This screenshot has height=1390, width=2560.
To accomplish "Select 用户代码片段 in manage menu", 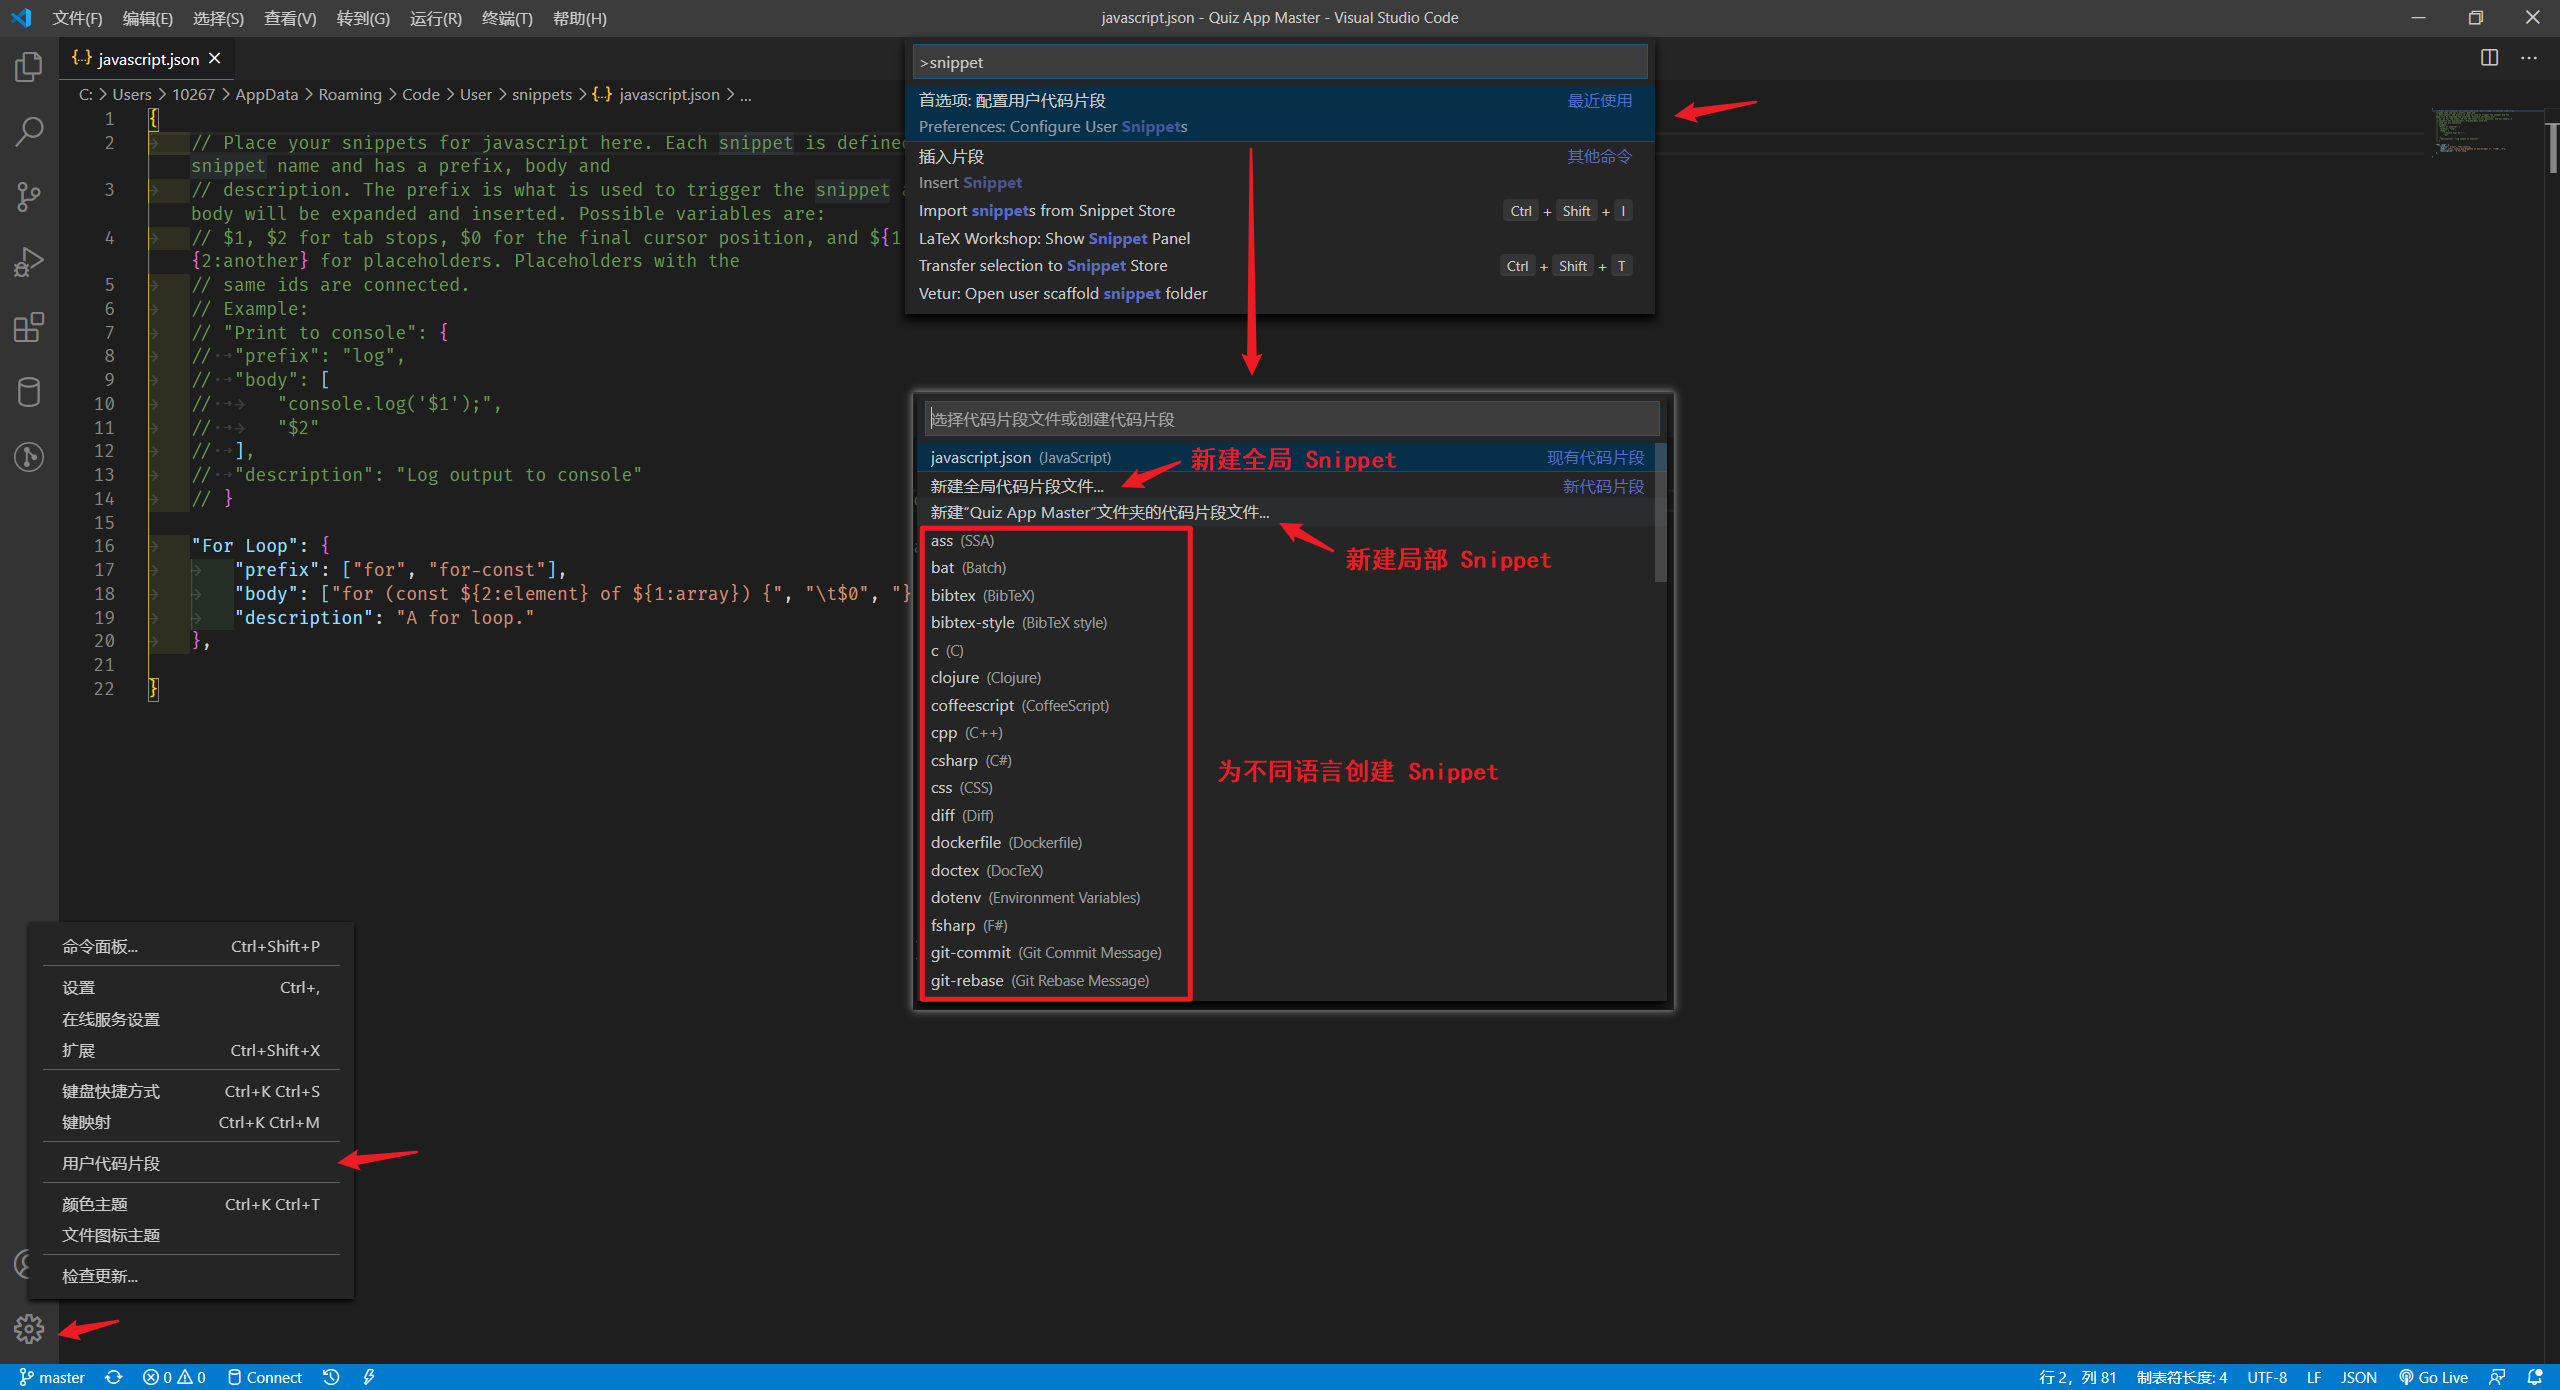I will (x=191, y=1163).
